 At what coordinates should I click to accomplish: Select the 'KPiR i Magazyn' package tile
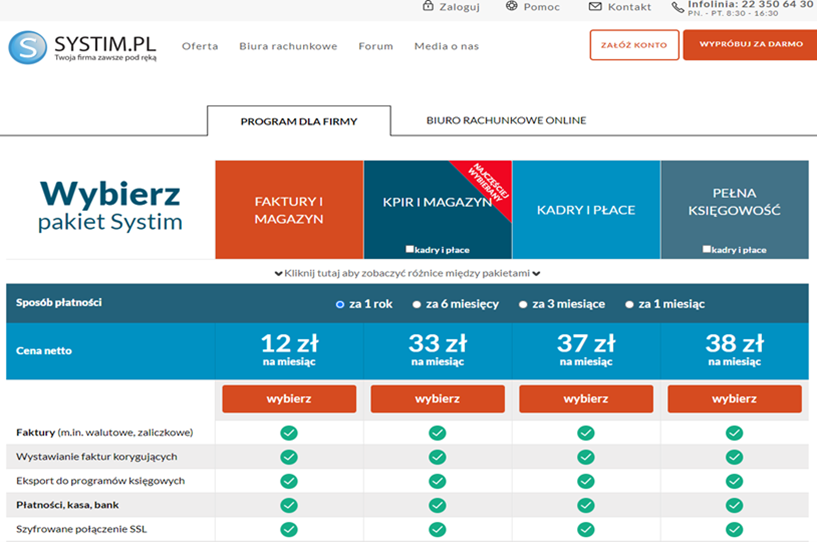[x=438, y=210]
